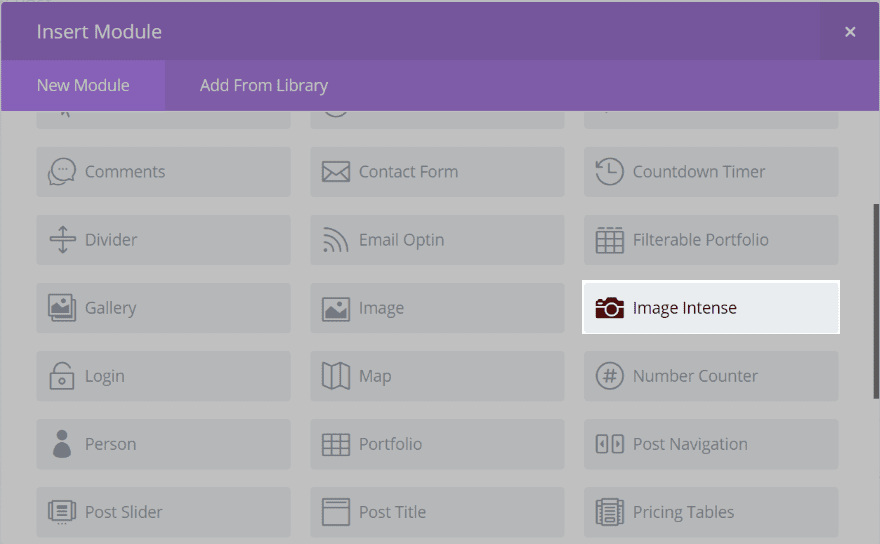Switch to the New Module tab
The width and height of the screenshot is (880, 544).
click(x=83, y=85)
